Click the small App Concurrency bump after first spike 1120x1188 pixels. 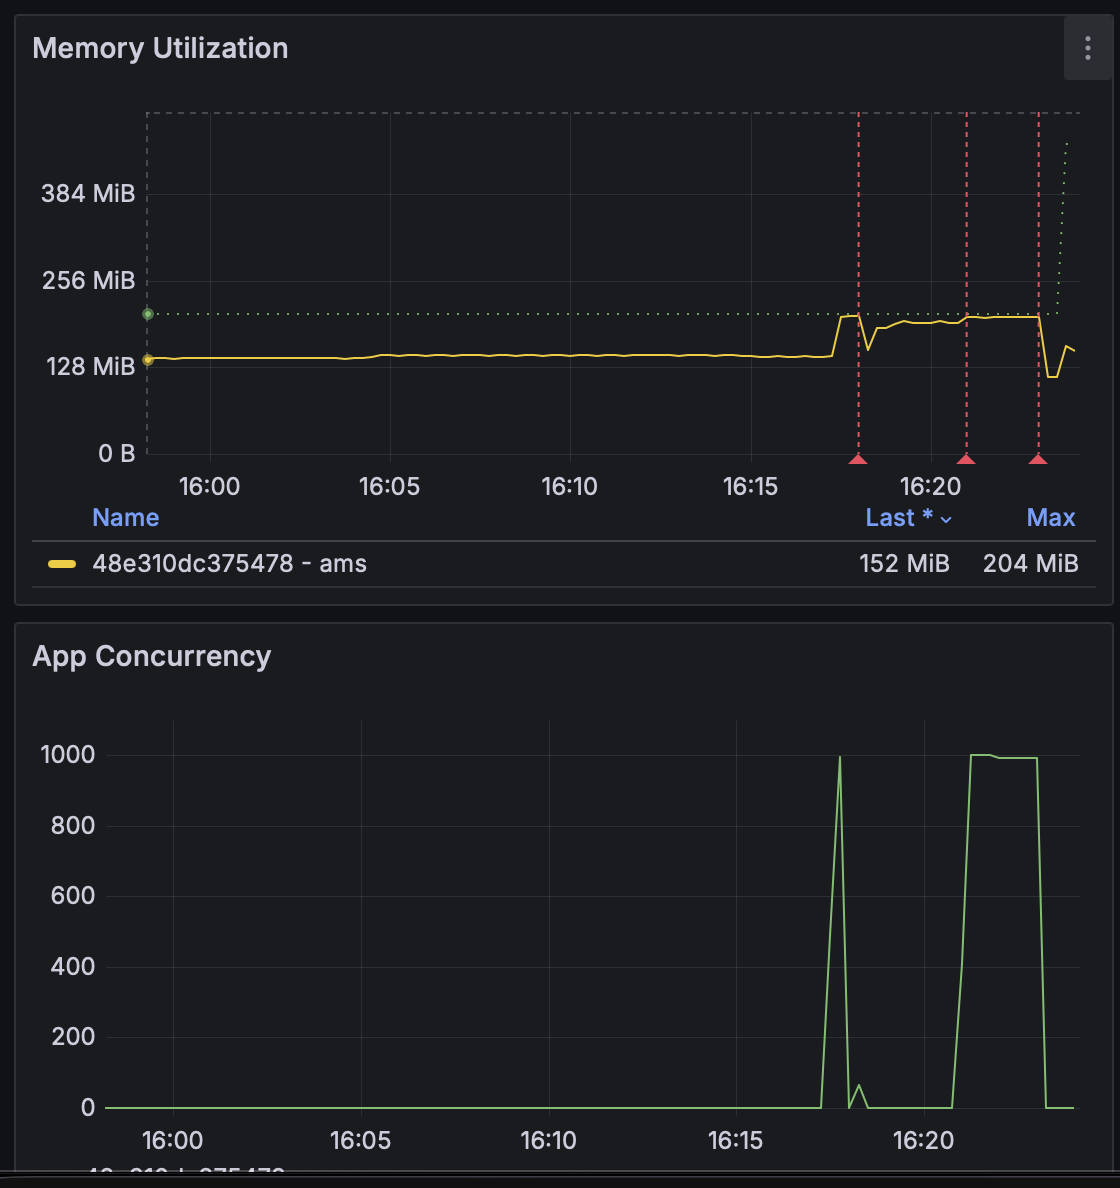[x=858, y=1086]
